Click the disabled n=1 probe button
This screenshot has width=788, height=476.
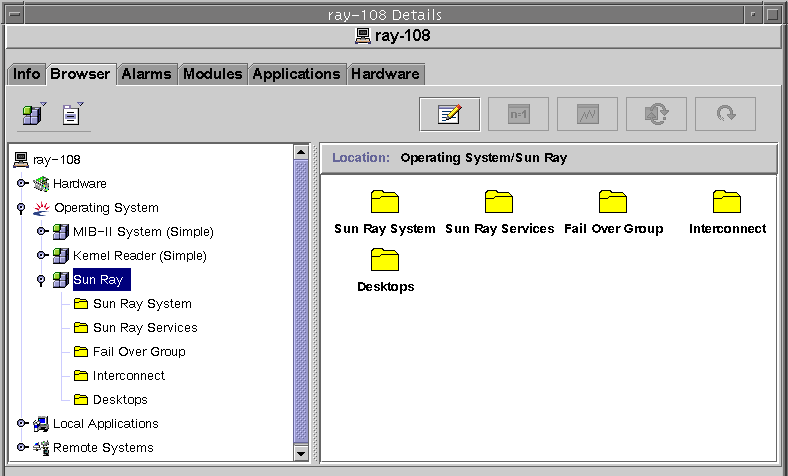[x=518, y=115]
